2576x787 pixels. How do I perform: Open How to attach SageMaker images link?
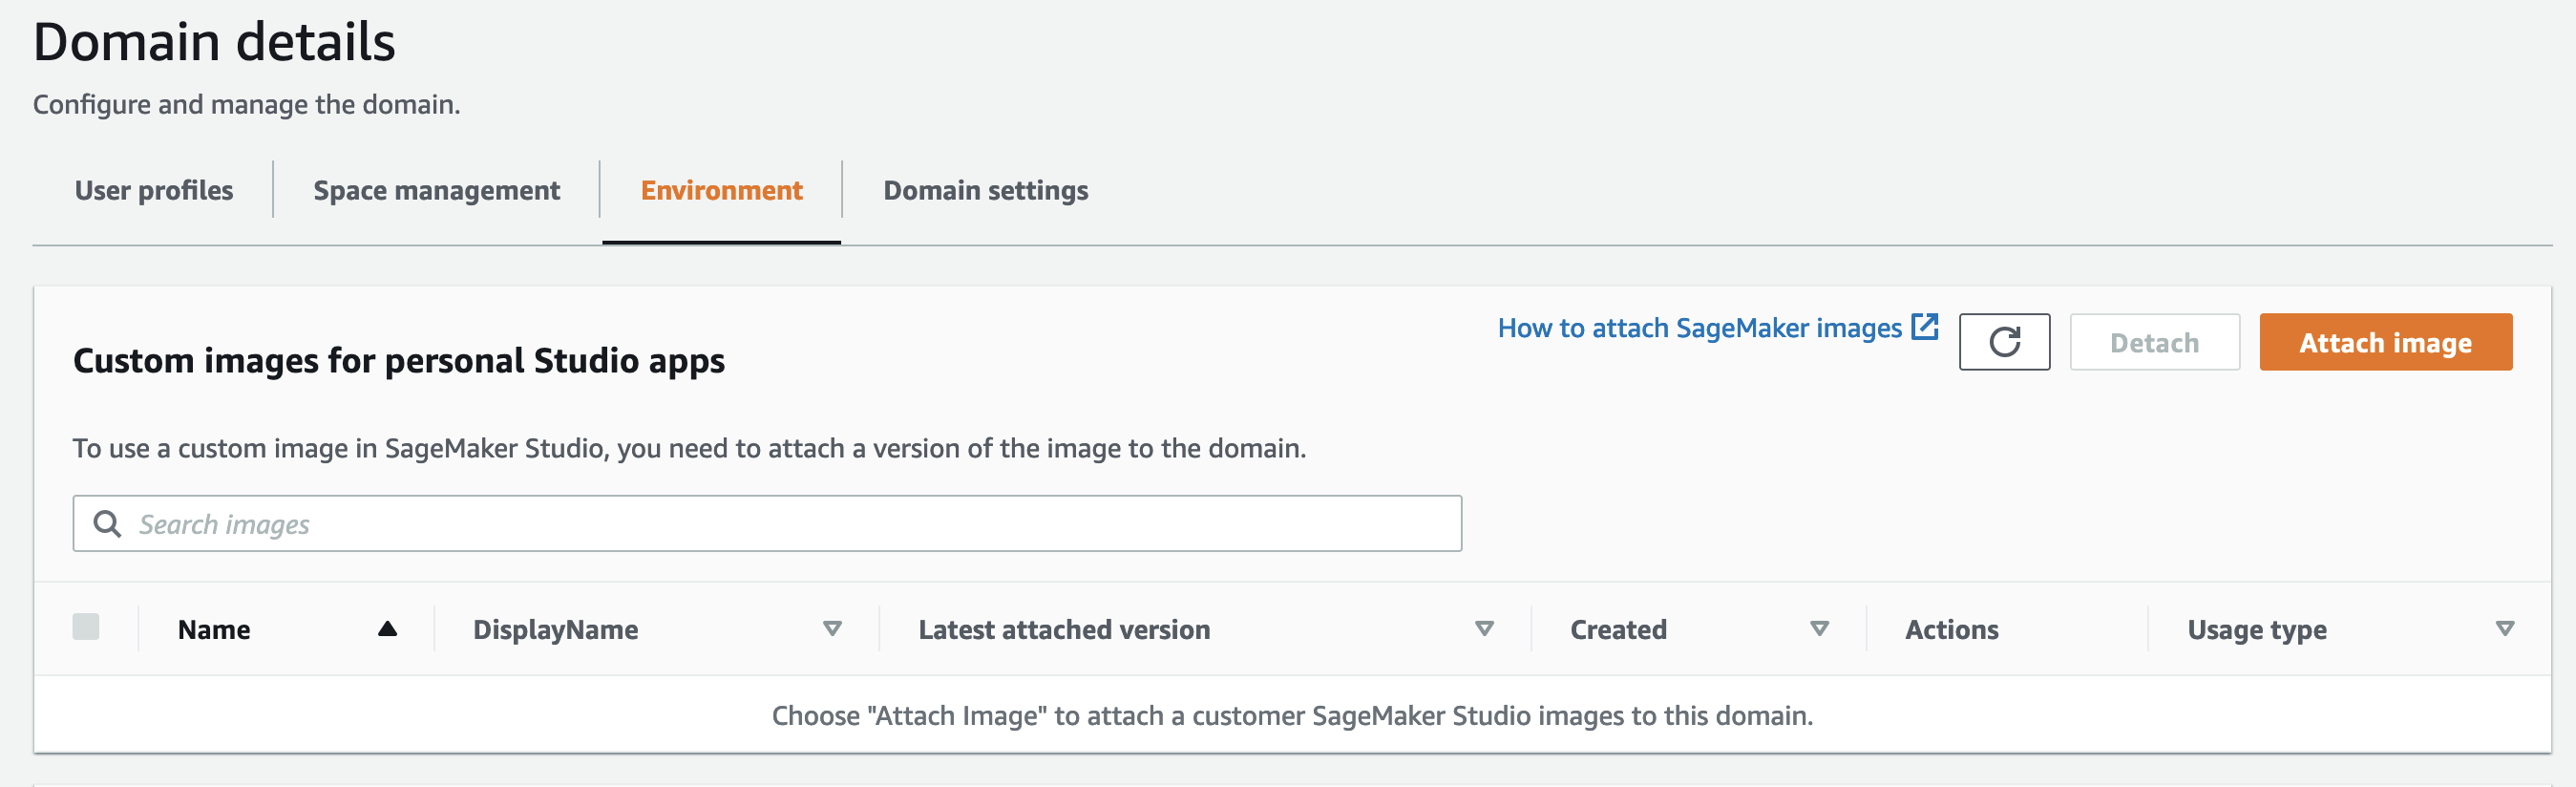pyautogui.click(x=1699, y=328)
